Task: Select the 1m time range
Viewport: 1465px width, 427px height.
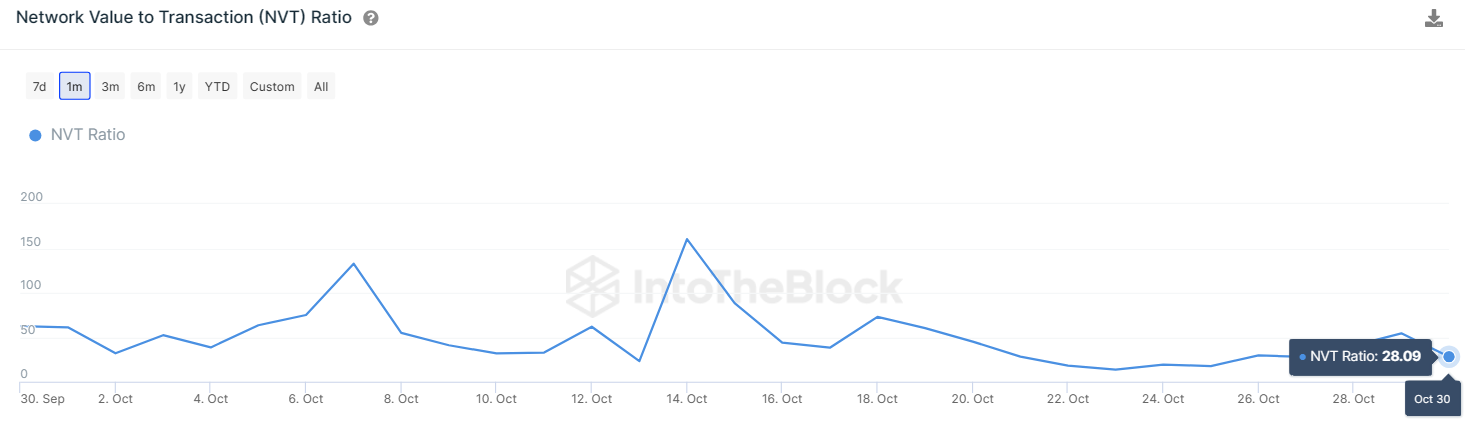Action: (75, 87)
